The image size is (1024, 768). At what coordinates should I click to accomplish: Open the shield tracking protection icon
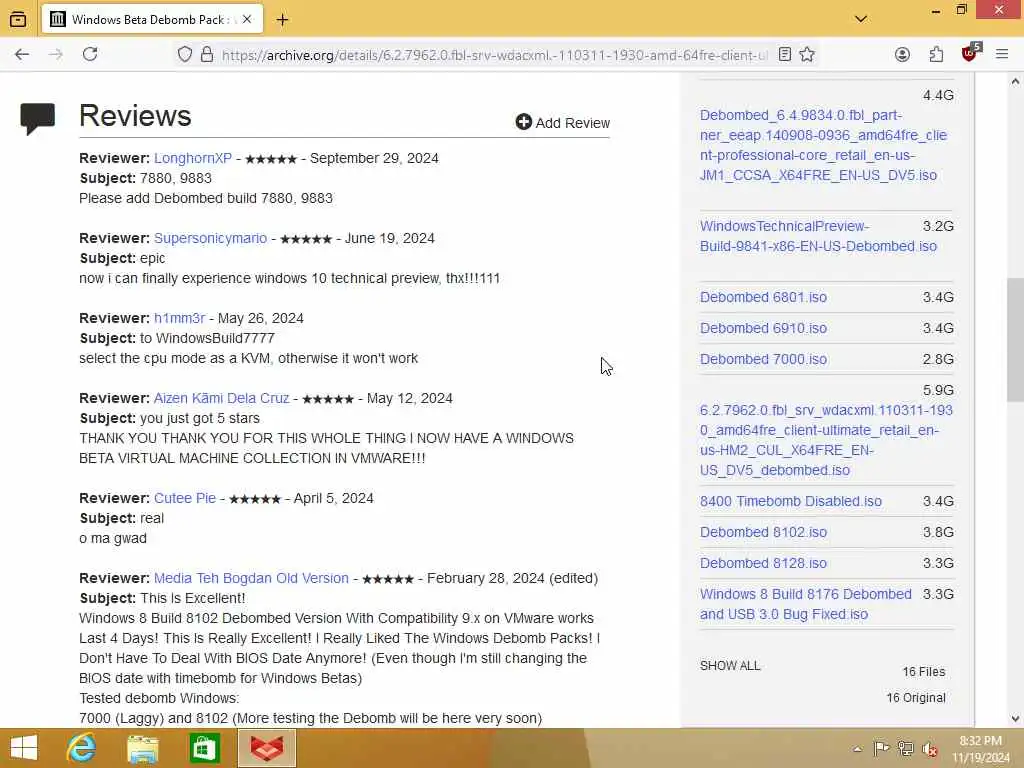tap(185, 55)
